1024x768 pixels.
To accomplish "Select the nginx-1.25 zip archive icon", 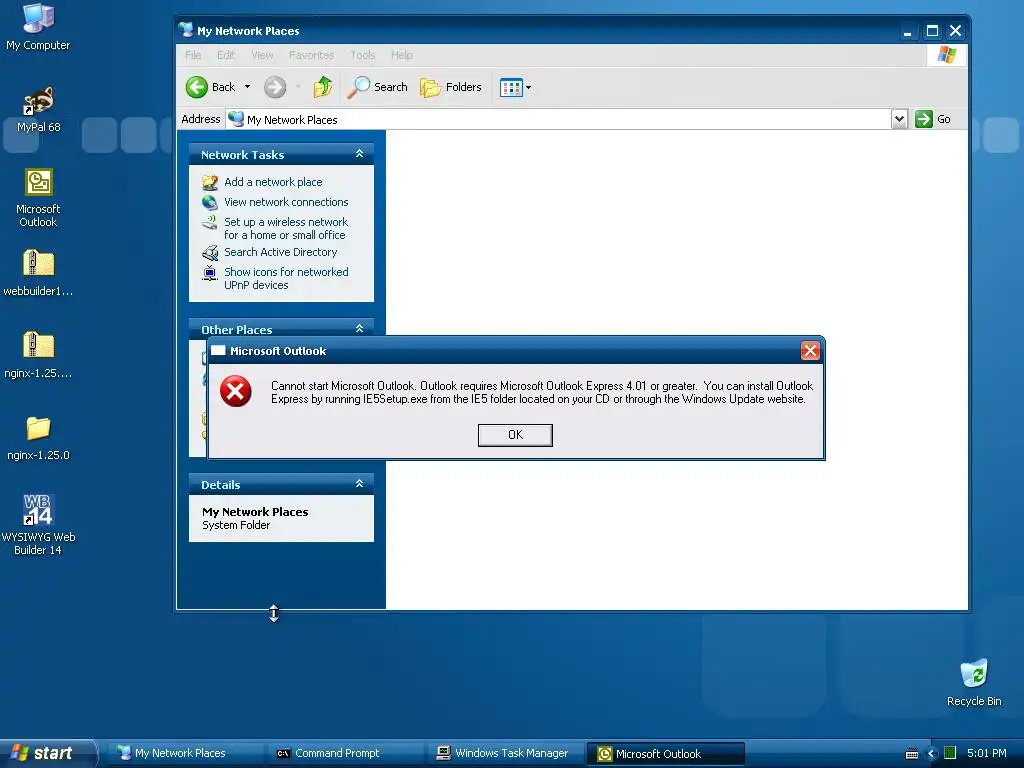I will 39,355.
